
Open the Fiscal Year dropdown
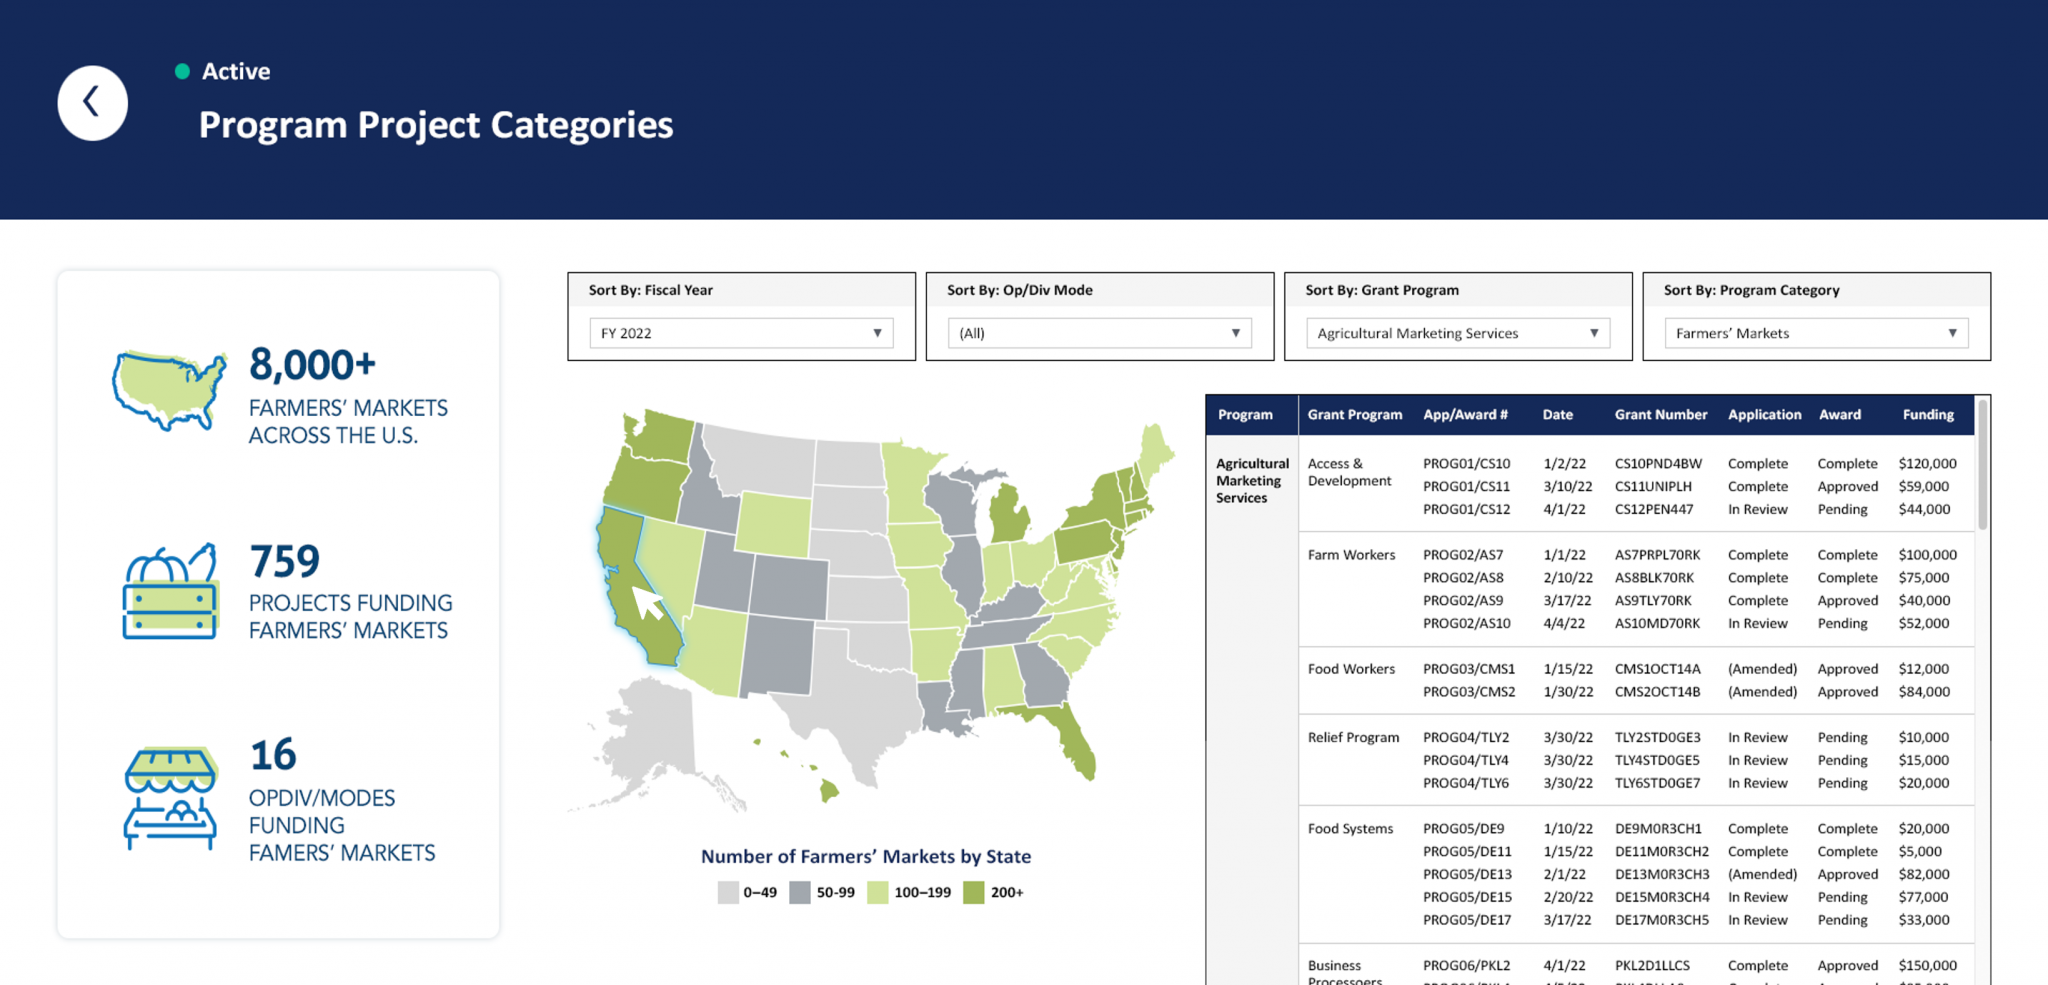(741, 333)
